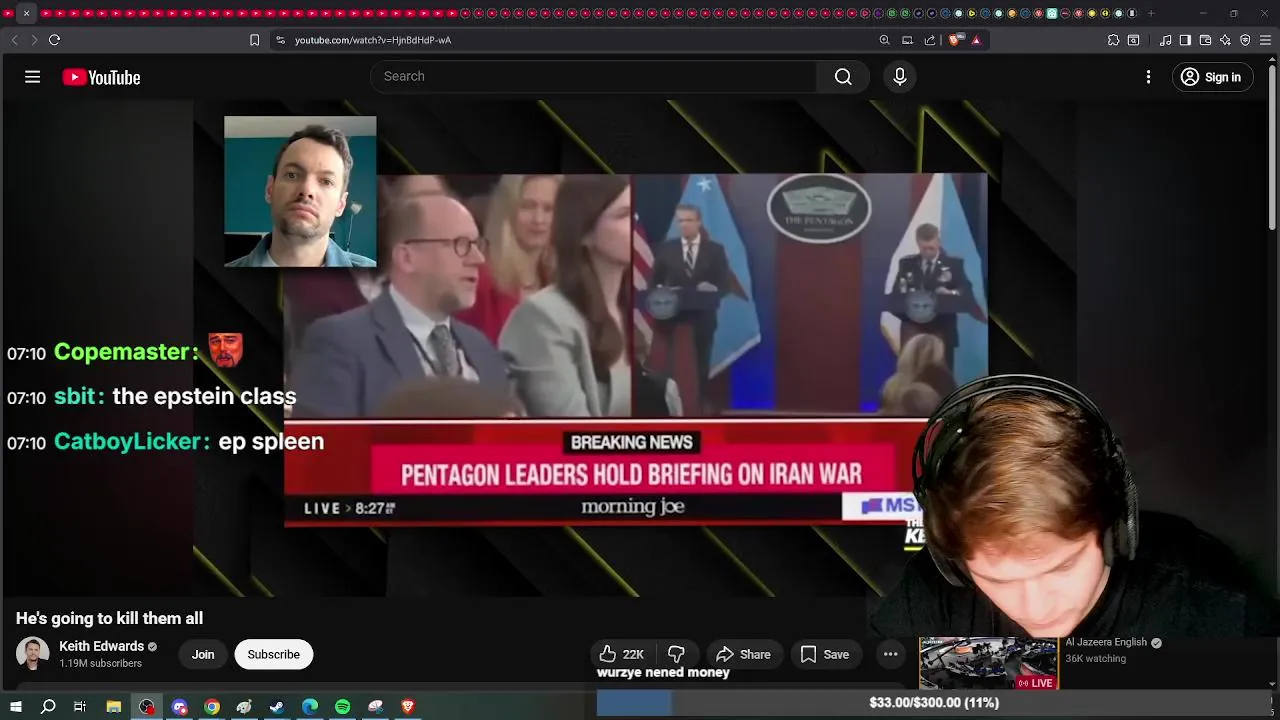Viewport: 1280px width, 720px height.
Task: Open File Explorer from taskbar
Action: (x=114, y=706)
